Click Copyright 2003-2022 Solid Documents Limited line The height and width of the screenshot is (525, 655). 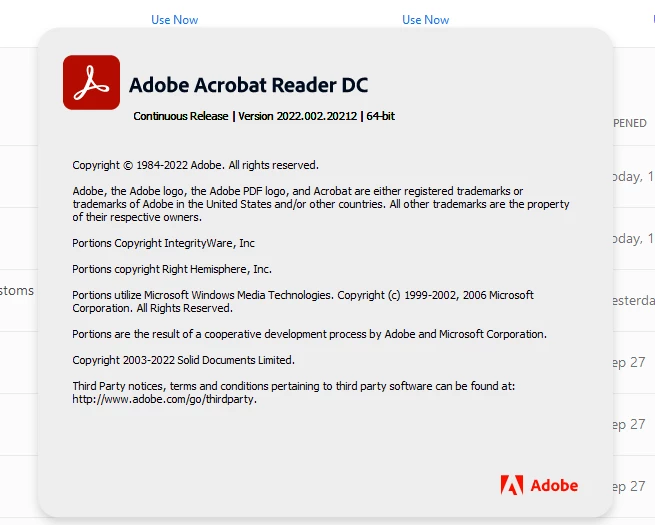click(183, 360)
